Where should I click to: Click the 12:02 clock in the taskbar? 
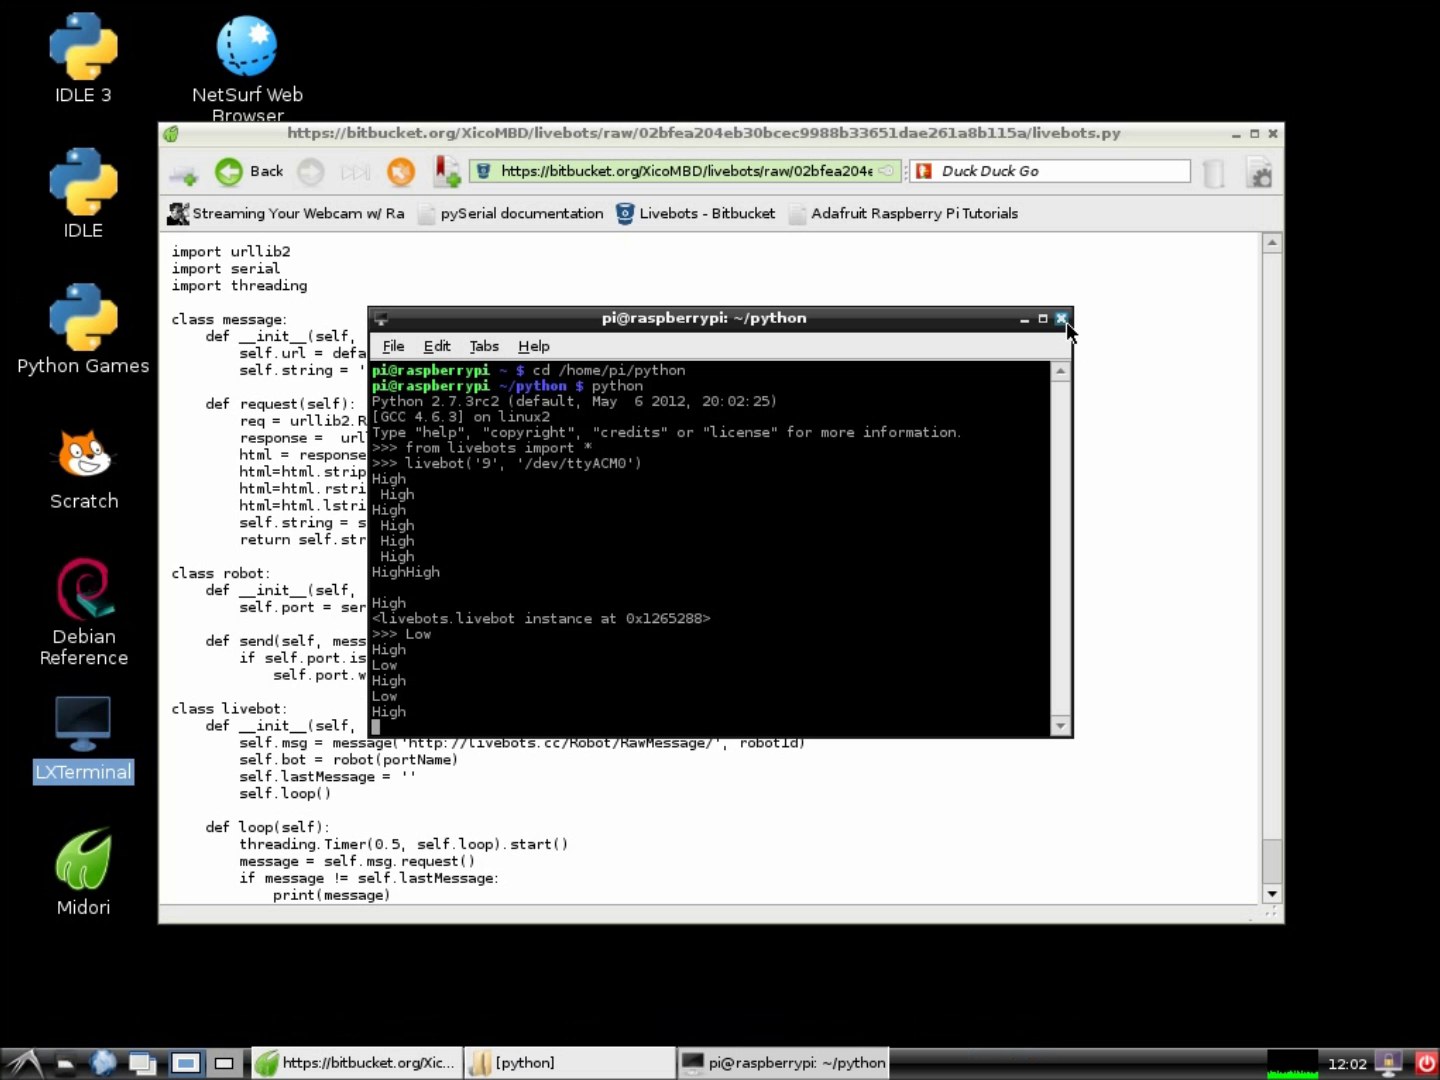click(1347, 1063)
